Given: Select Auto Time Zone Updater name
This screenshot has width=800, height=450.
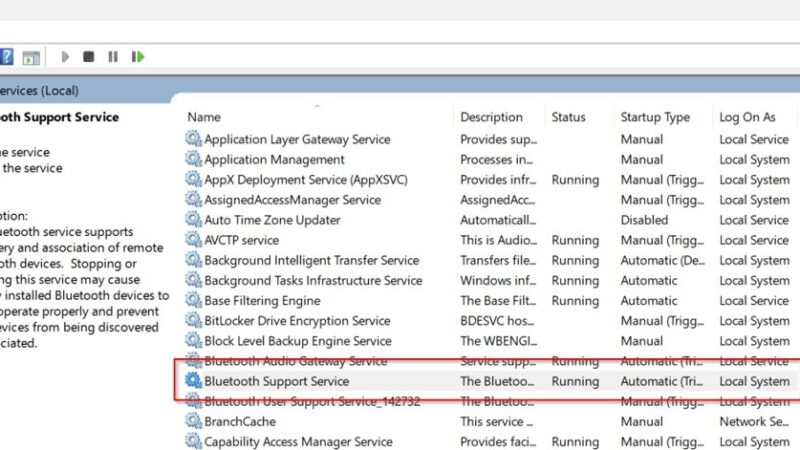Looking at the screenshot, I should pyautogui.click(x=272, y=220).
